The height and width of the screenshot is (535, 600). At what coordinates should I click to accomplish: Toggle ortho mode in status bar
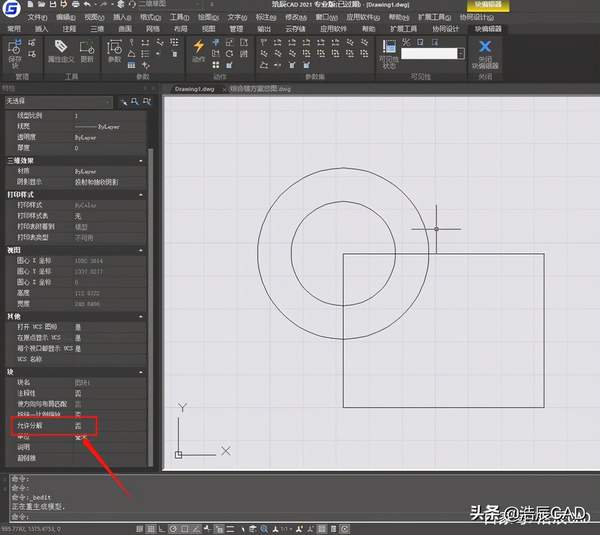[162, 529]
